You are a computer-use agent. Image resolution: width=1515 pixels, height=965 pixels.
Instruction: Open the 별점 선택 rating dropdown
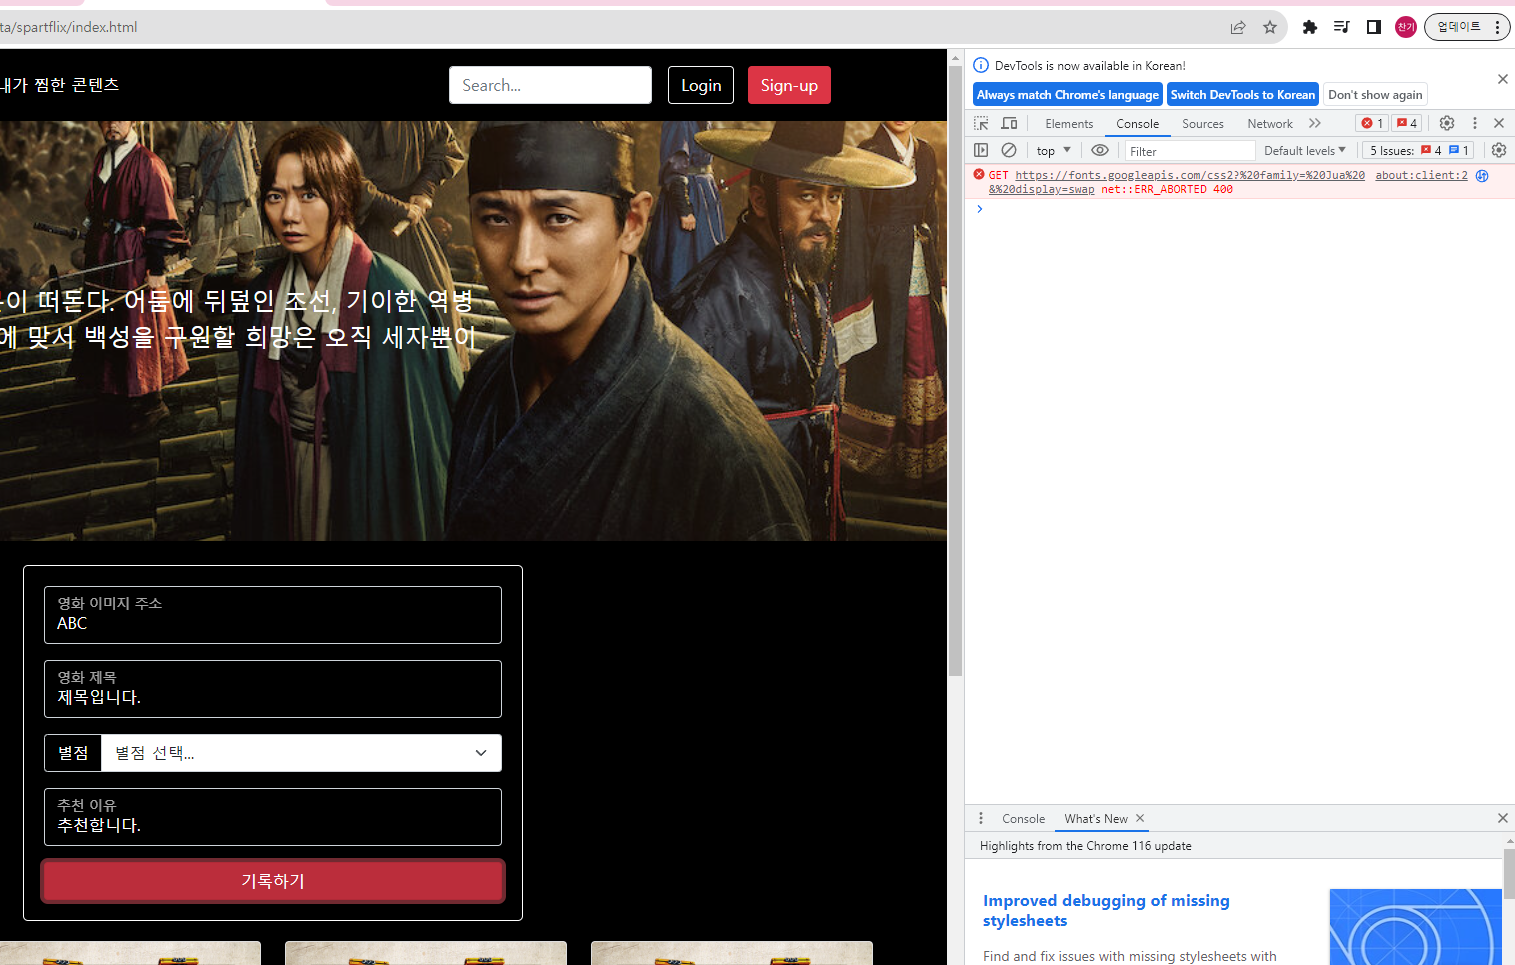coord(301,753)
